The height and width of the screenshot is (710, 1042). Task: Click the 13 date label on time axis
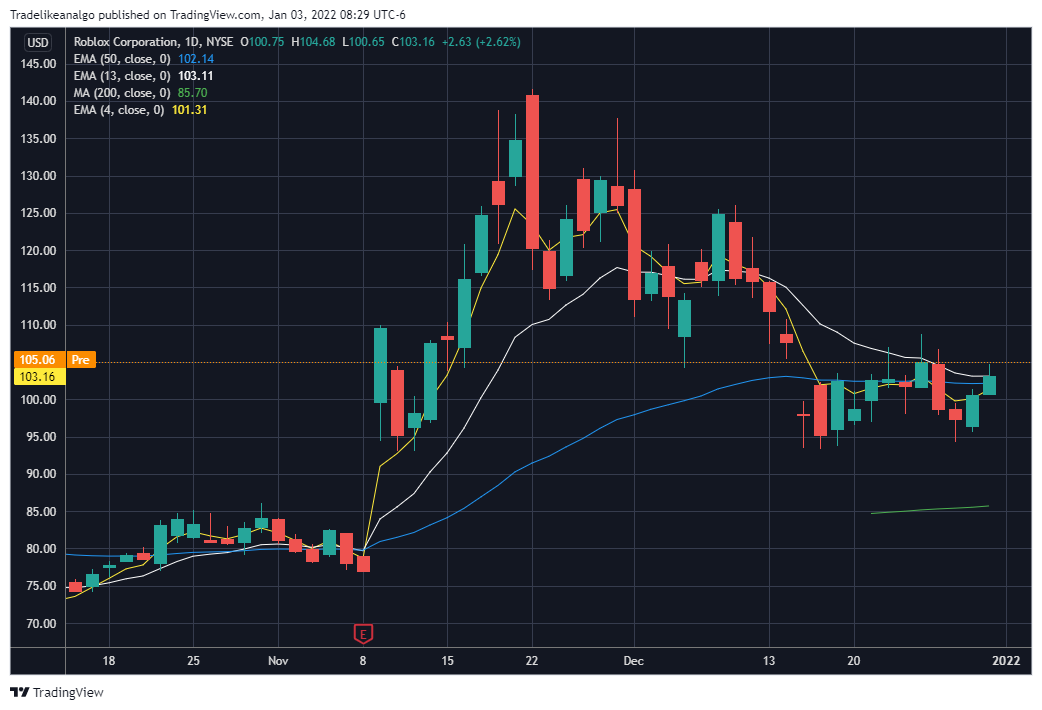point(769,661)
